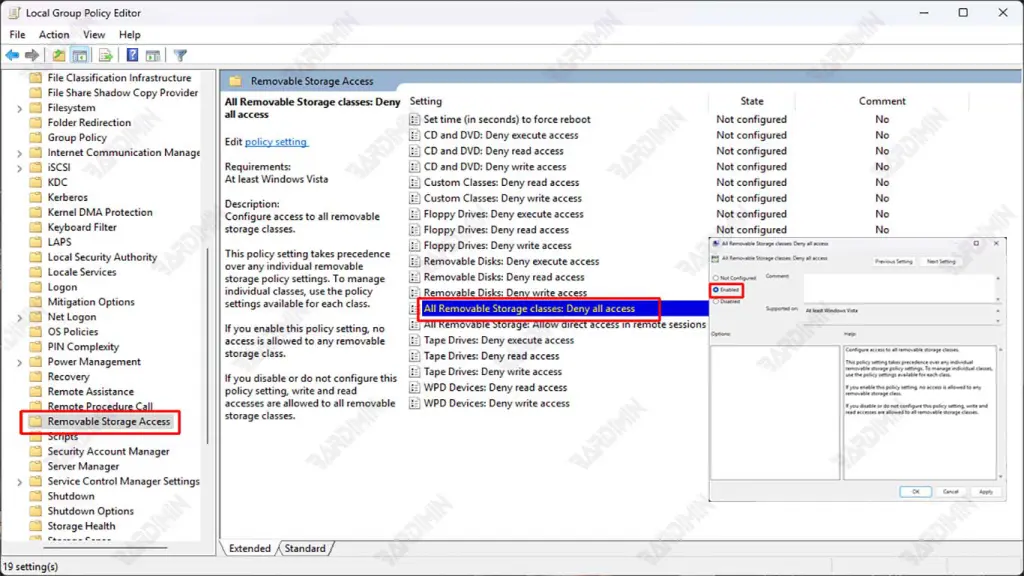Viewport: 1024px width, 576px height.
Task: Open the blue Help toolbar icon
Action: click(132, 56)
